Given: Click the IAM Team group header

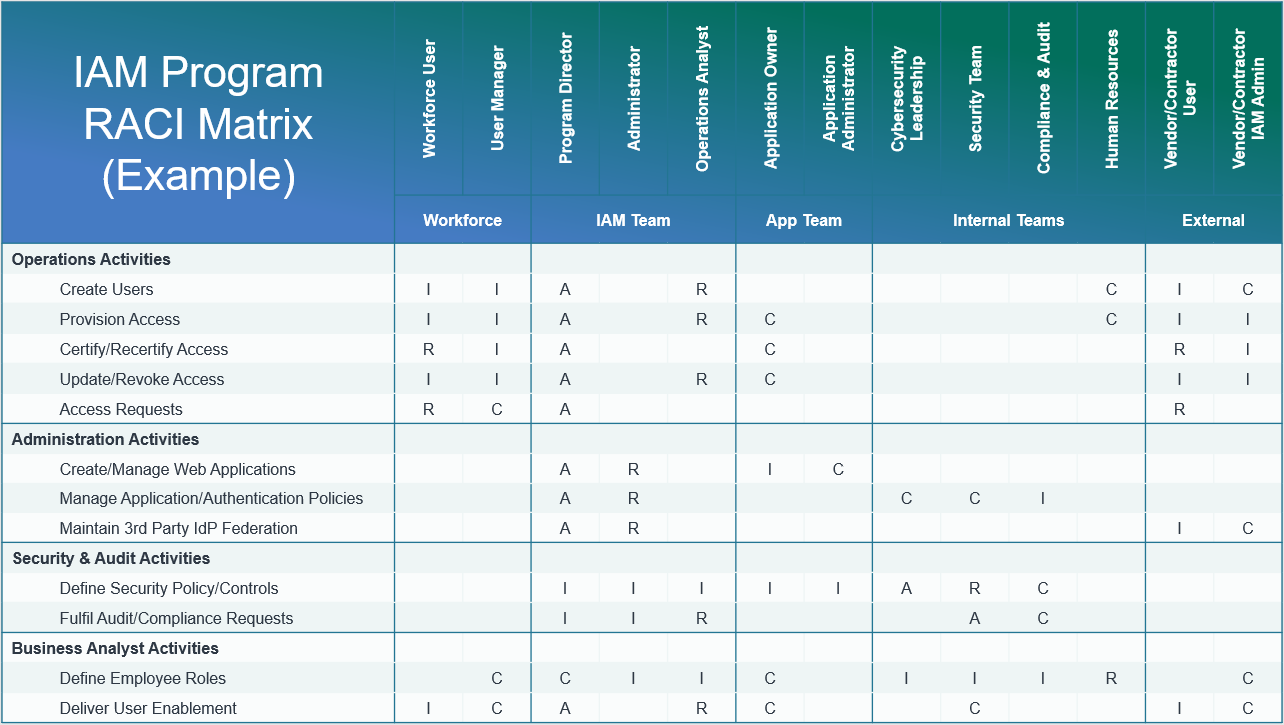Looking at the screenshot, I should 633,220.
